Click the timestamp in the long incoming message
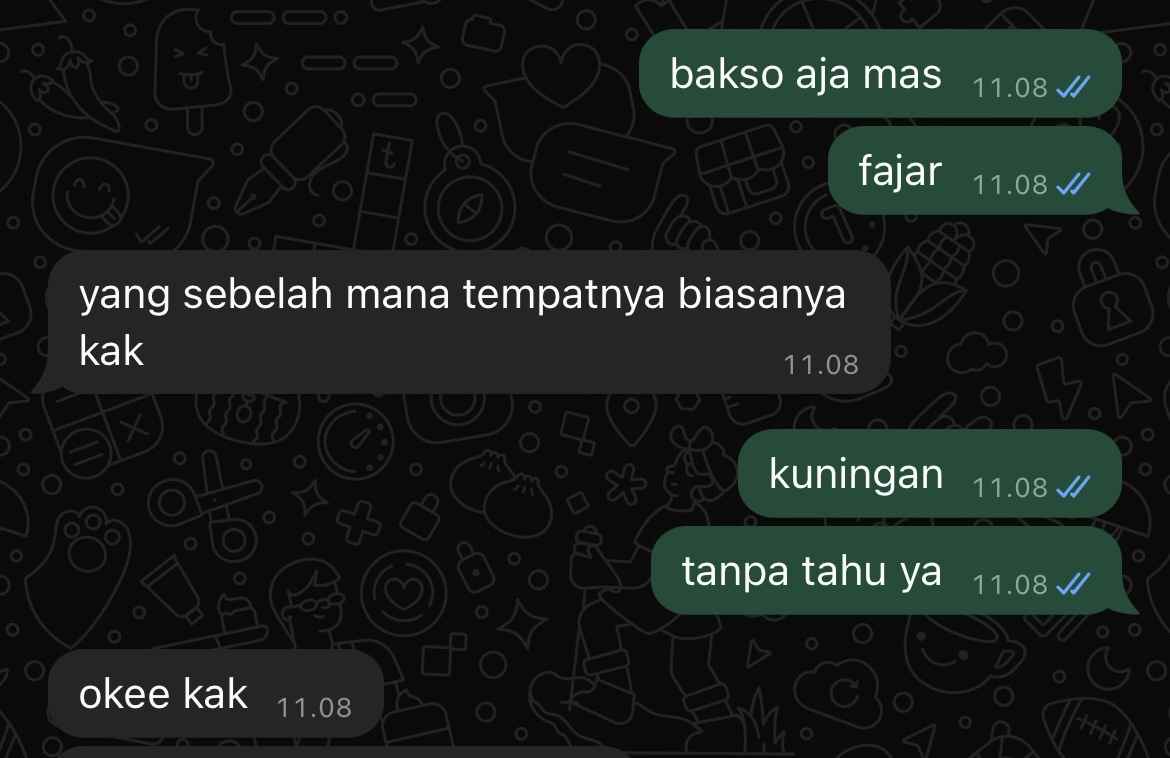The height and width of the screenshot is (758, 1170). point(821,365)
